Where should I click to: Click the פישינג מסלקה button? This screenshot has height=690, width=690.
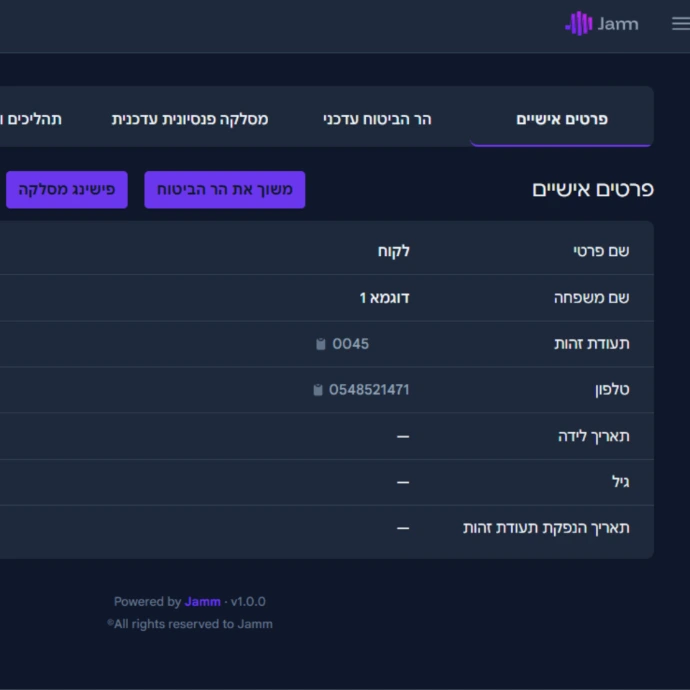pos(67,189)
